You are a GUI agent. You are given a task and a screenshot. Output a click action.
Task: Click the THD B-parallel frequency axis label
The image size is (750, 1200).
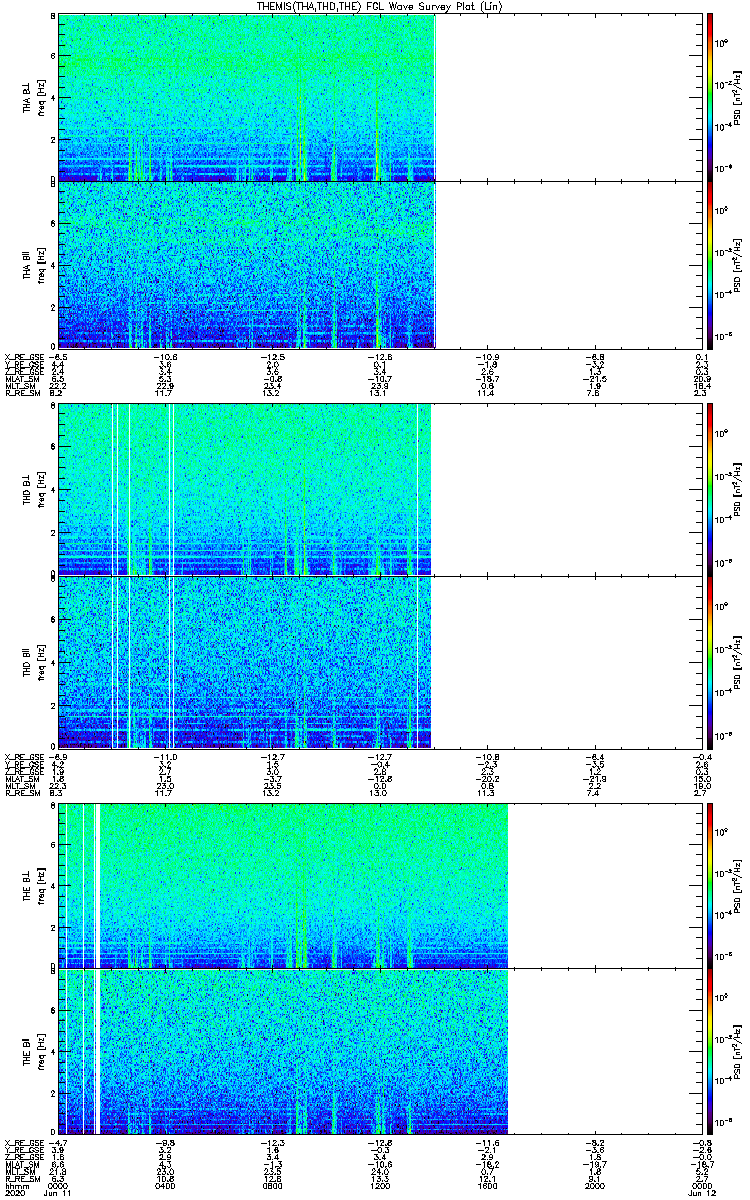pyautogui.click(x=35, y=662)
